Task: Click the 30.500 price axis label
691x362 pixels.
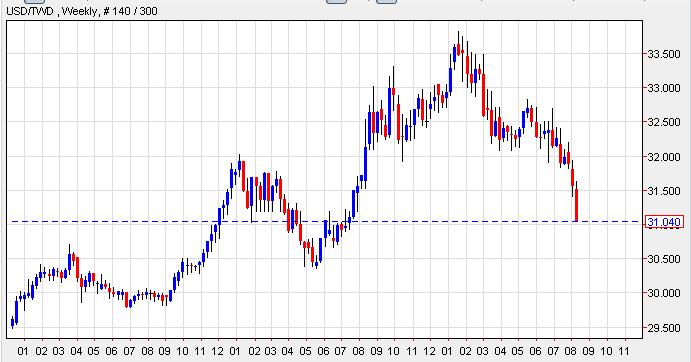Action: [664, 259]
